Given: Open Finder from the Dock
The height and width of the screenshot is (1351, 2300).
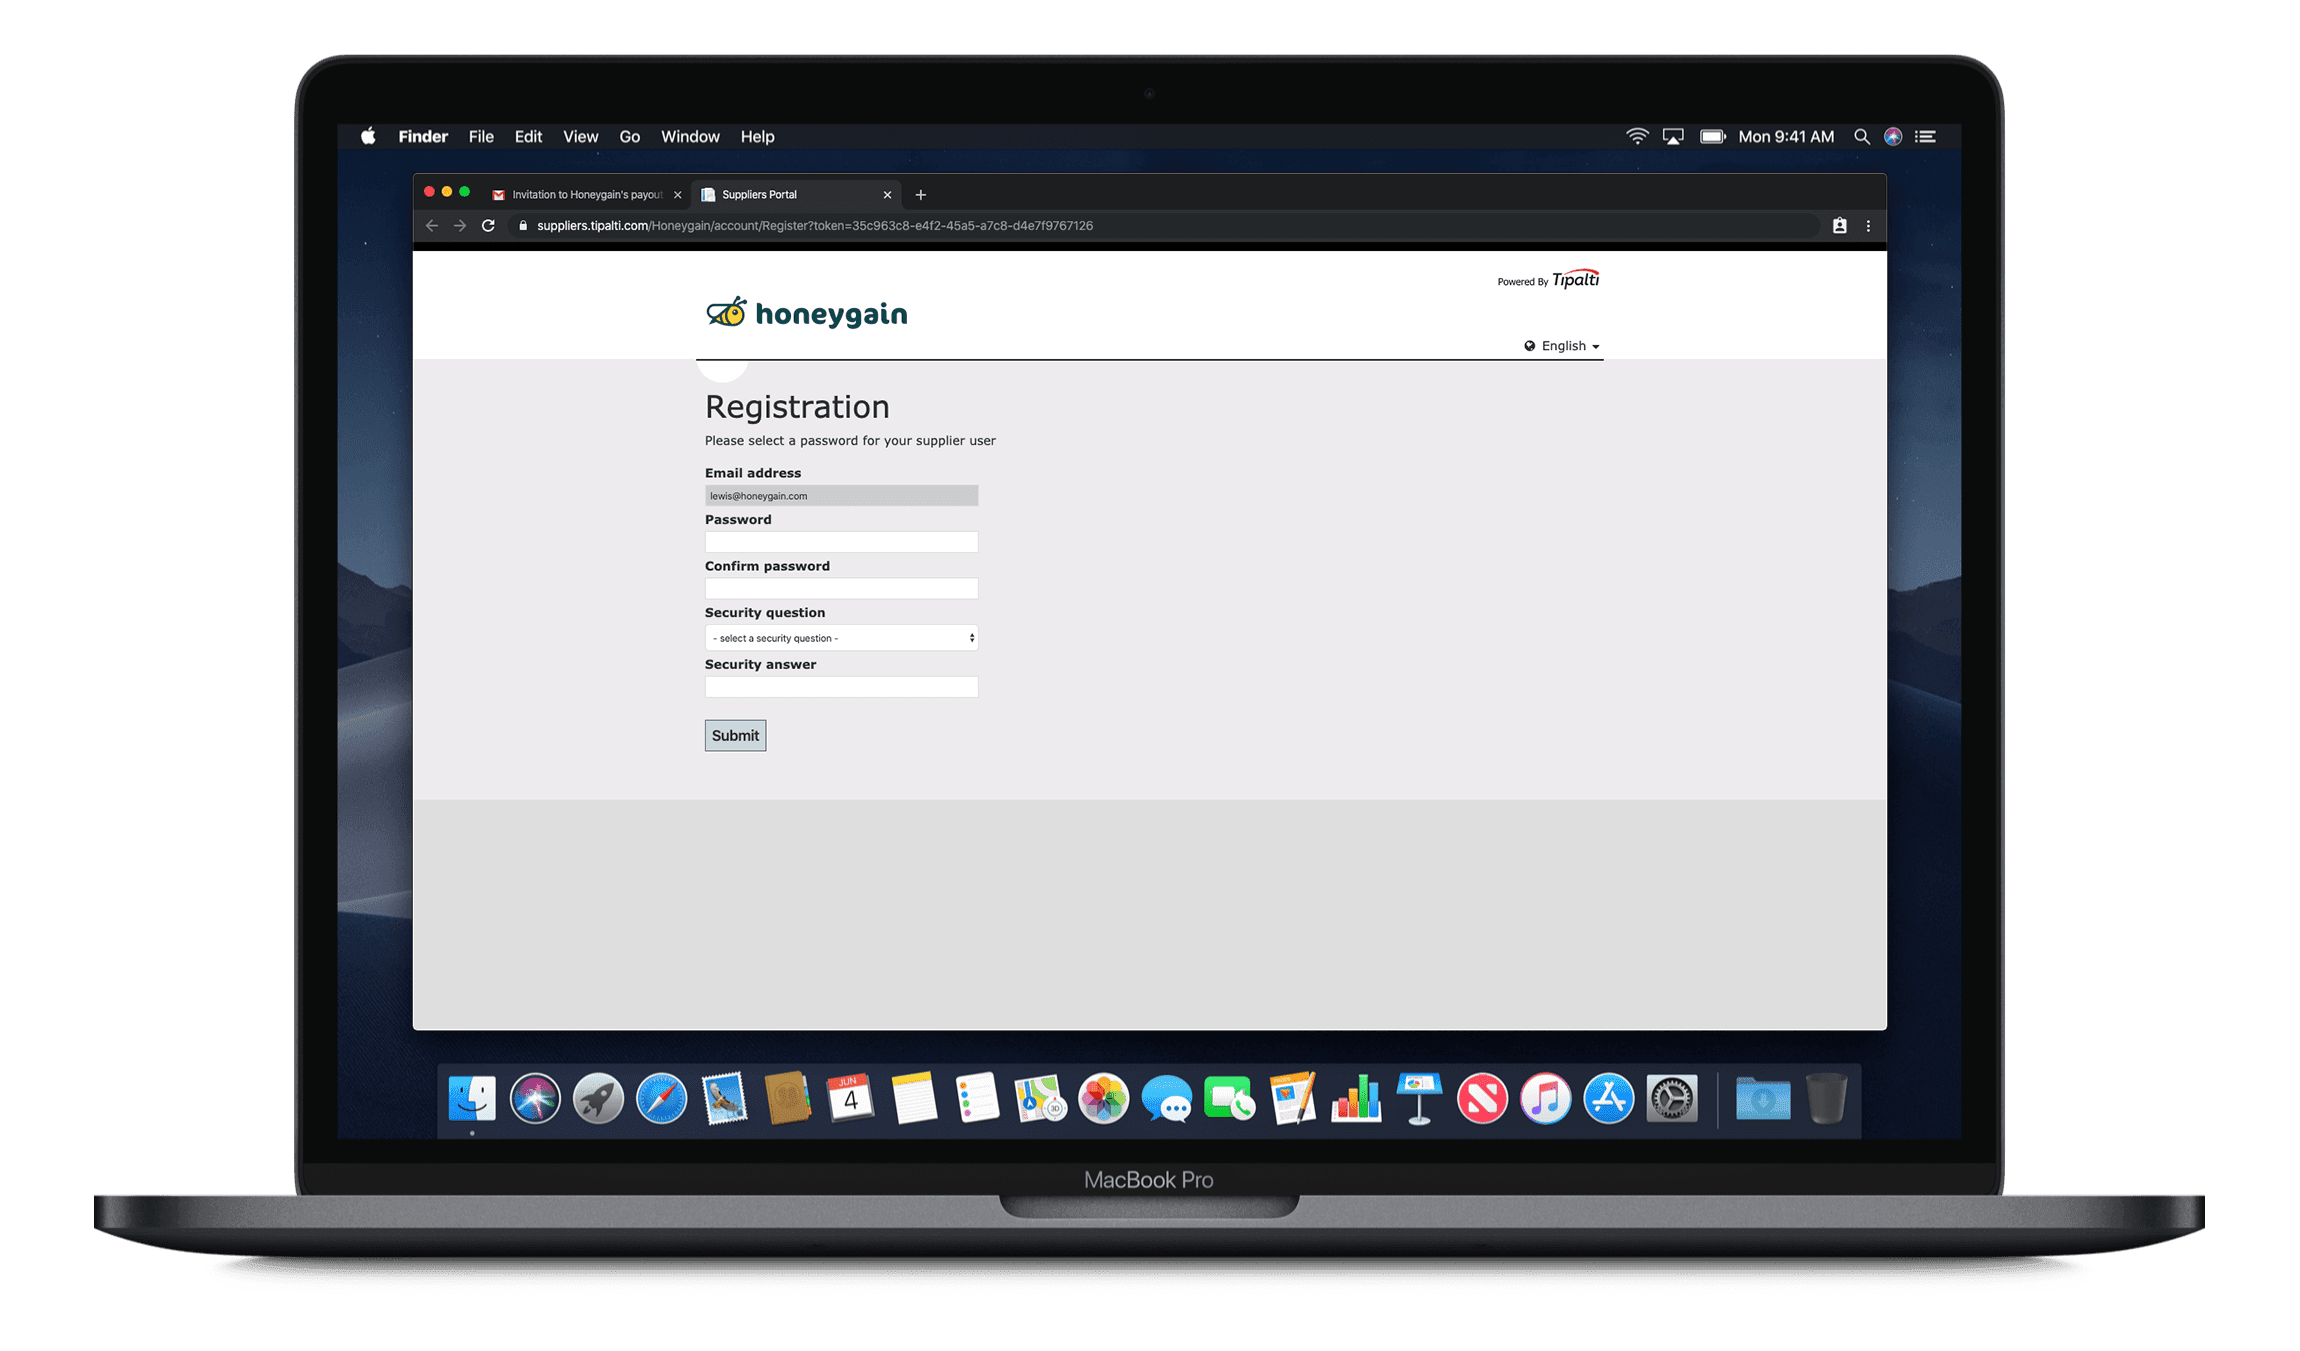Looking at the screenshot, I should click(472, 1099).
